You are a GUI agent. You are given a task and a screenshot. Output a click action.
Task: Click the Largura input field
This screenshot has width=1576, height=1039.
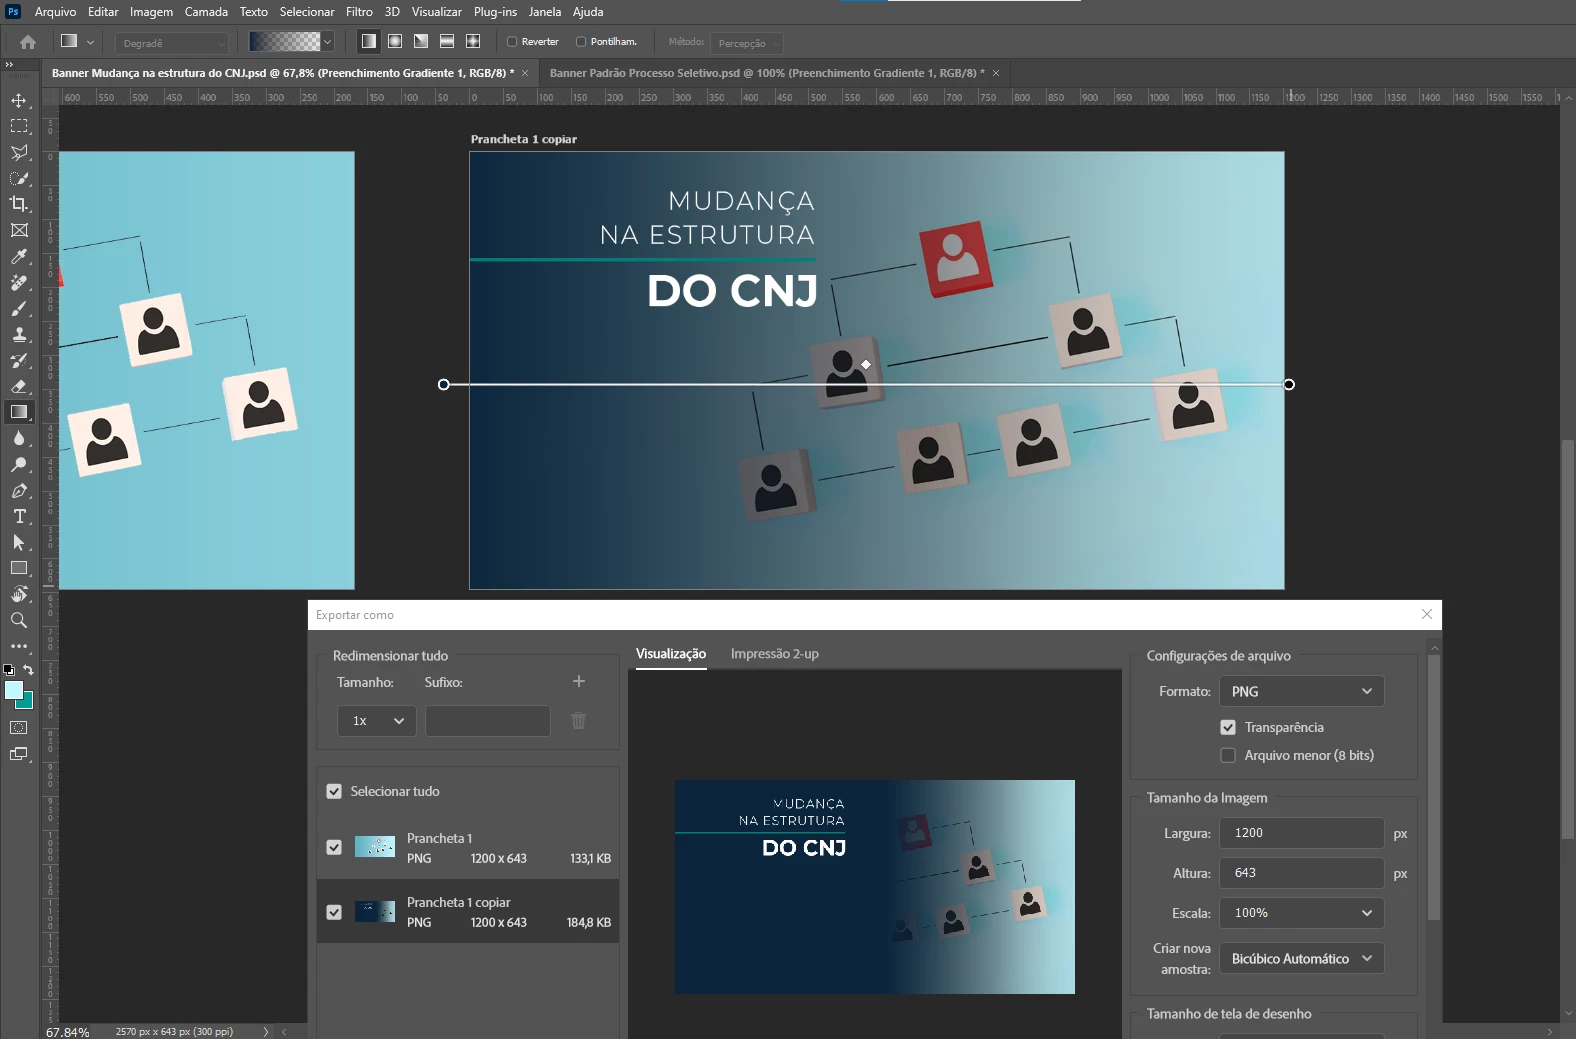(x=1302, y=833)
